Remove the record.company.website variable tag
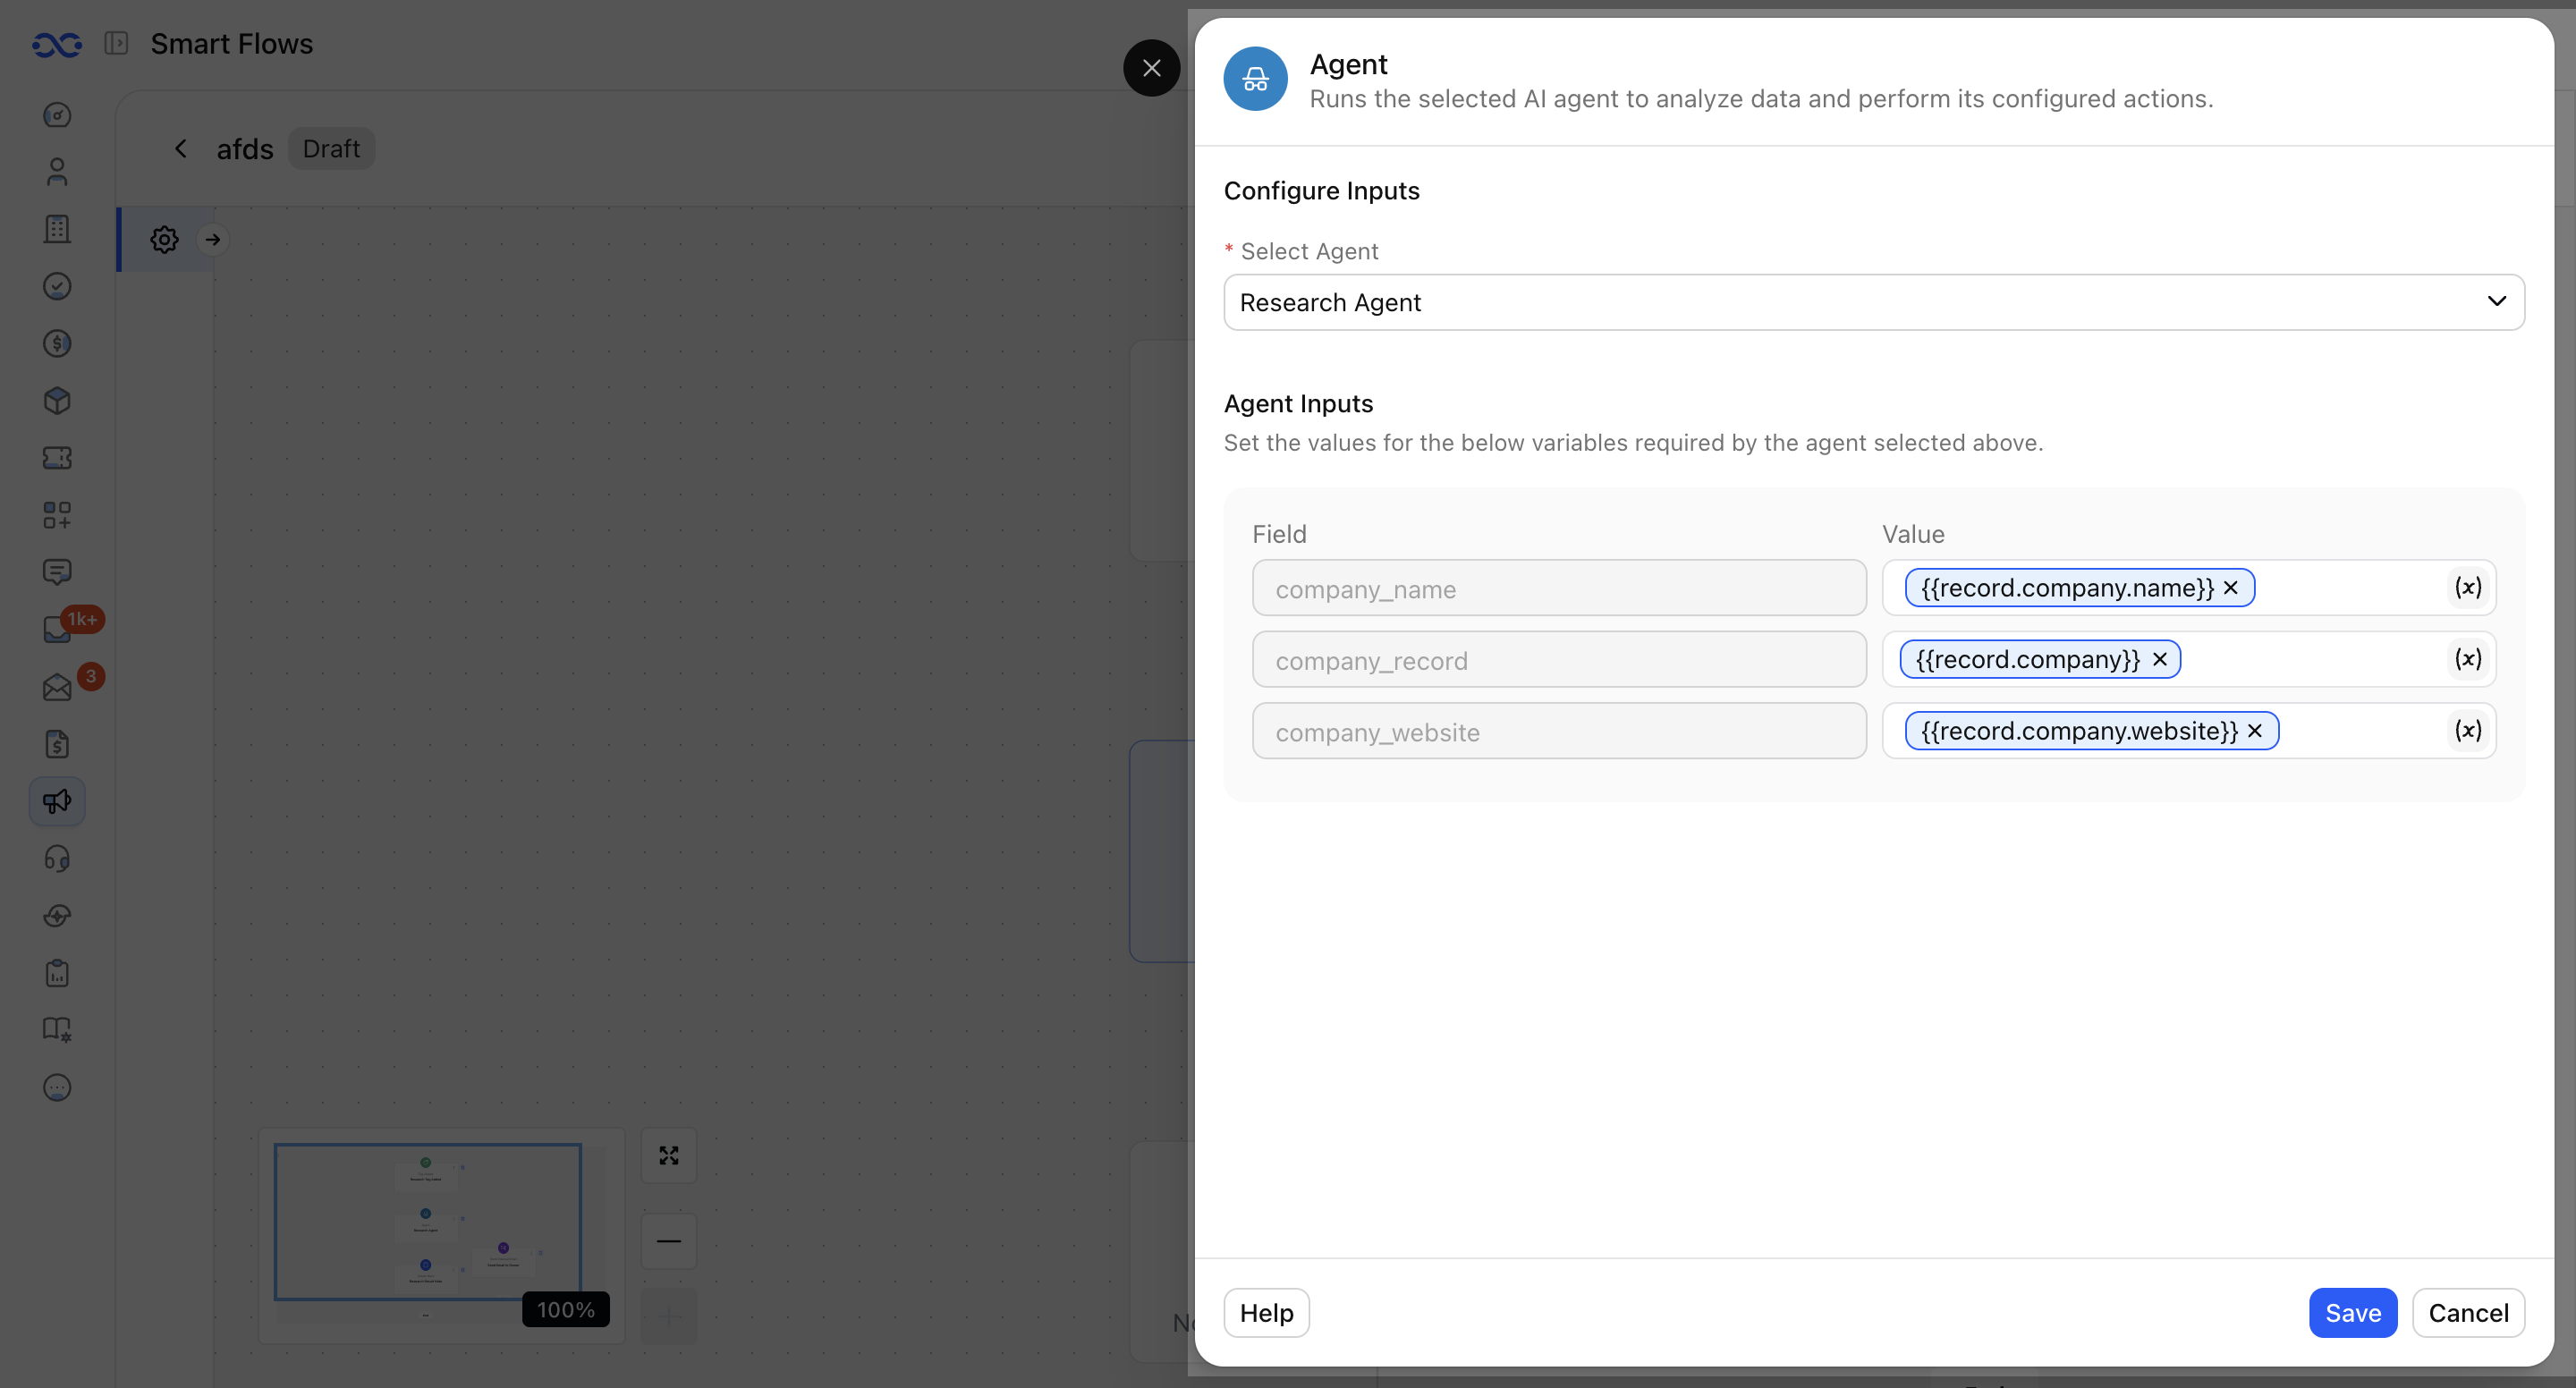2576x1388 pixels. [2254, 731]
